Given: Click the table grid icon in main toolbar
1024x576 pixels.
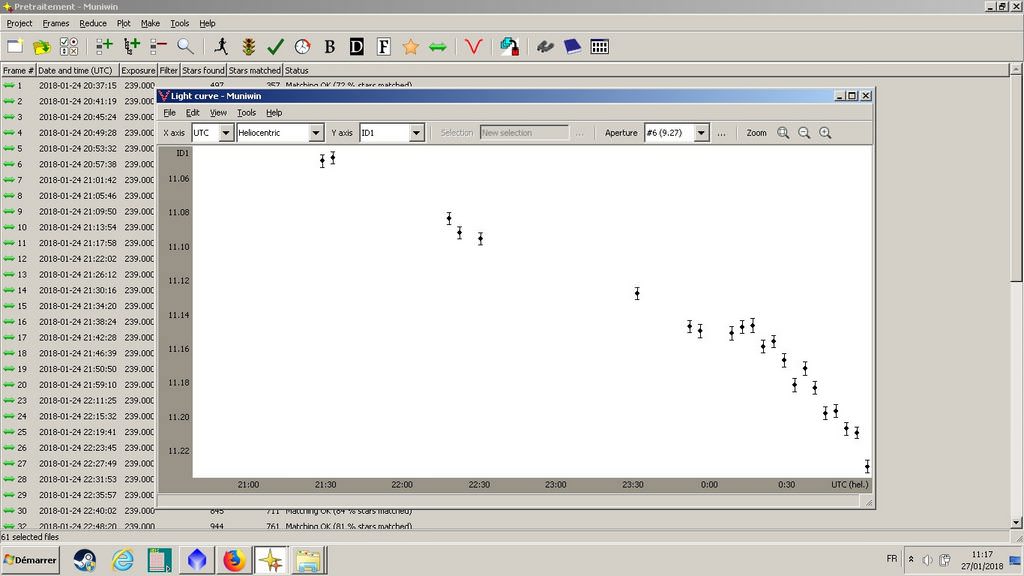Looking at the screenshot, I should (600, 46).
